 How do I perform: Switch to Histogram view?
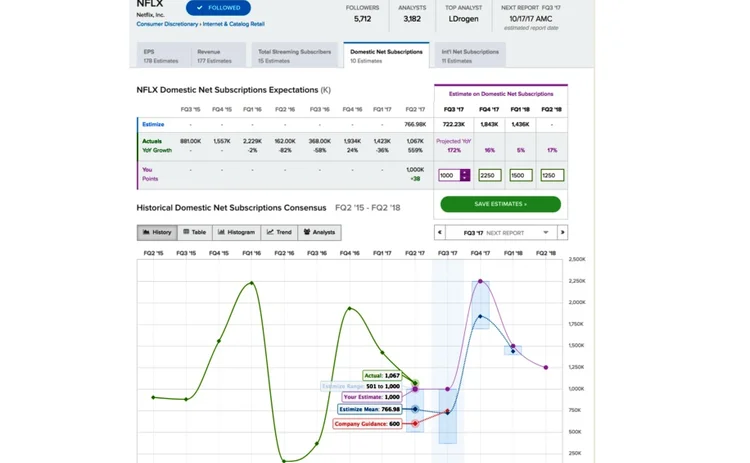(x=236, y=232)
